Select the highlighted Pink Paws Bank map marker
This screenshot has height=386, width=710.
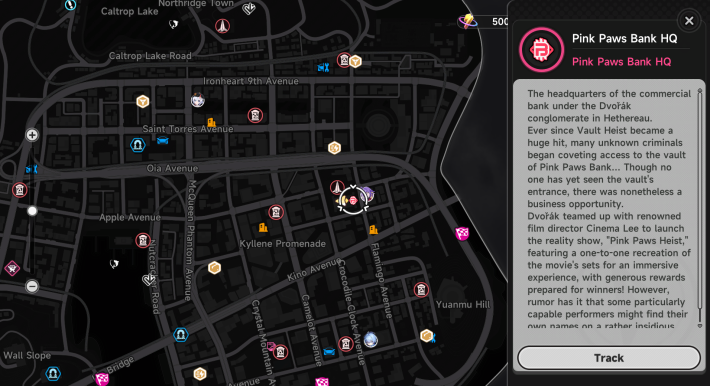tap(353, 200)
